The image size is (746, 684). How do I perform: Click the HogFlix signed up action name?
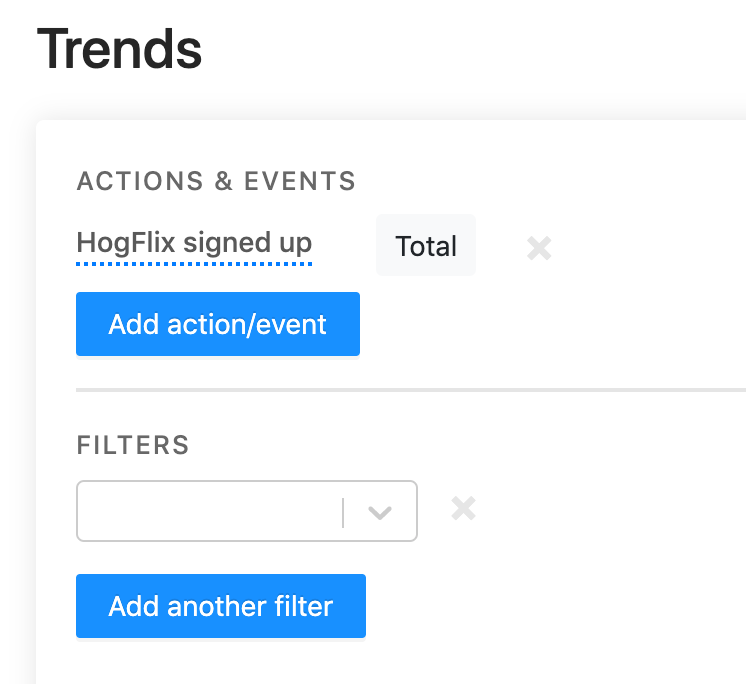[194, 243]
